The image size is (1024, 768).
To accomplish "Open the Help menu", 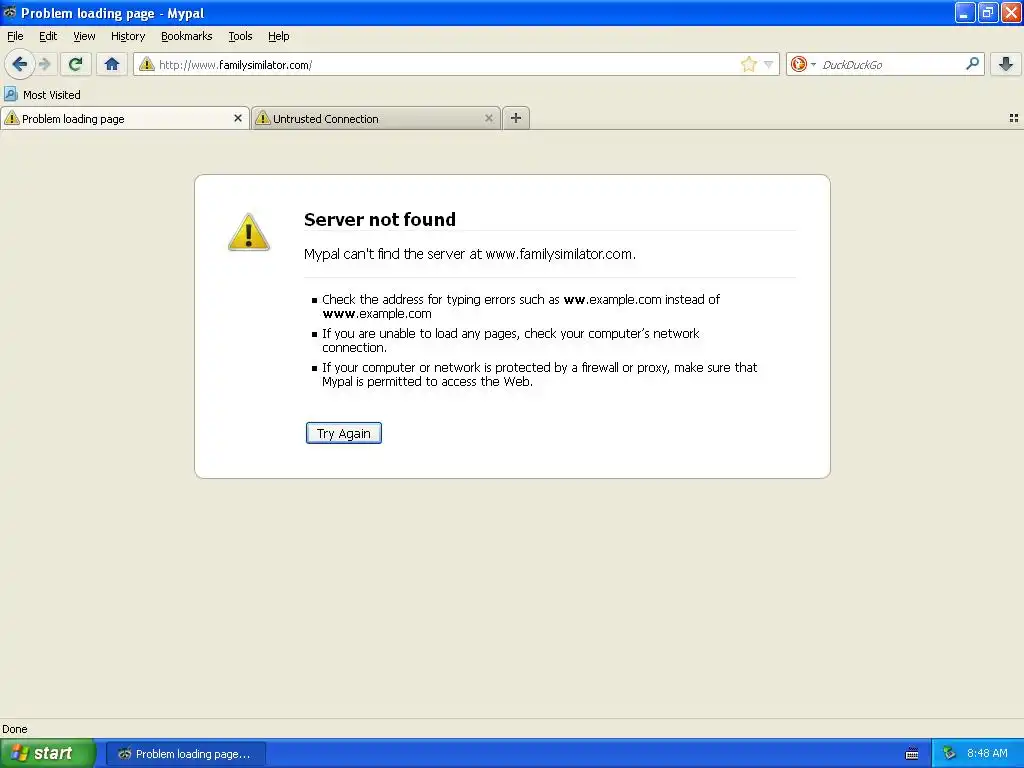I will click(x=278, y=36).
